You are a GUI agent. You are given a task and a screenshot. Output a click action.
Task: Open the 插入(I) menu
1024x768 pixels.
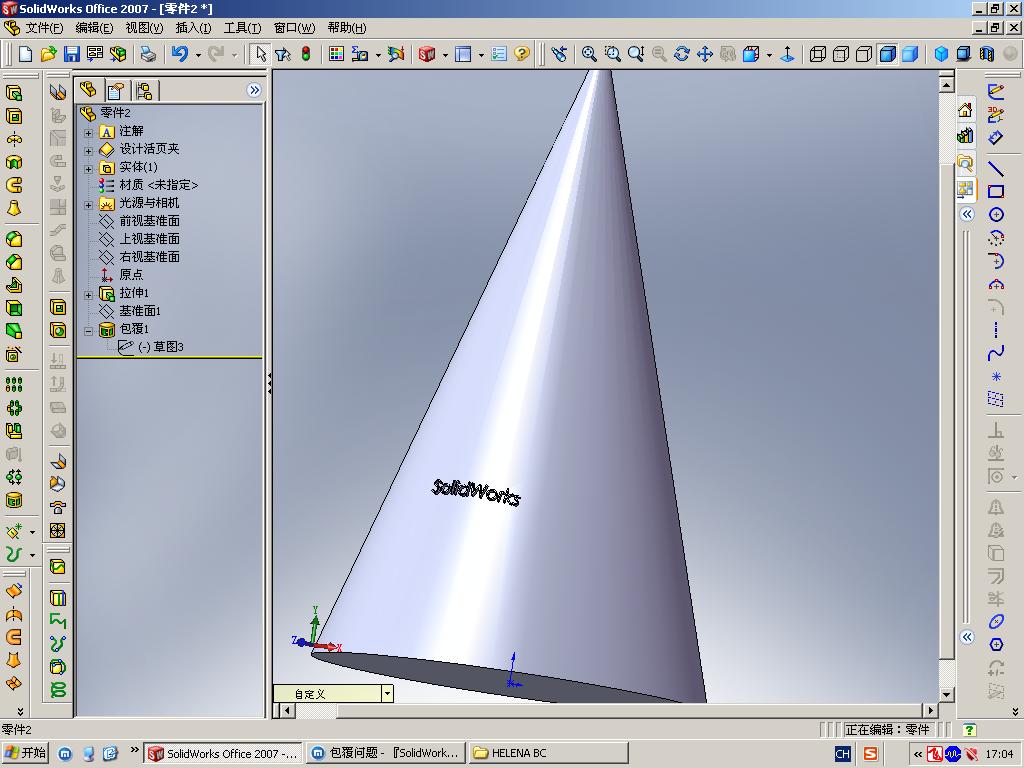click(x=193, y=27)
